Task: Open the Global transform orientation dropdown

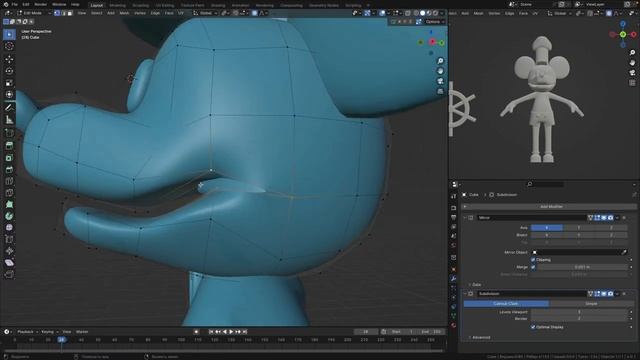Action: pos(204,13)
